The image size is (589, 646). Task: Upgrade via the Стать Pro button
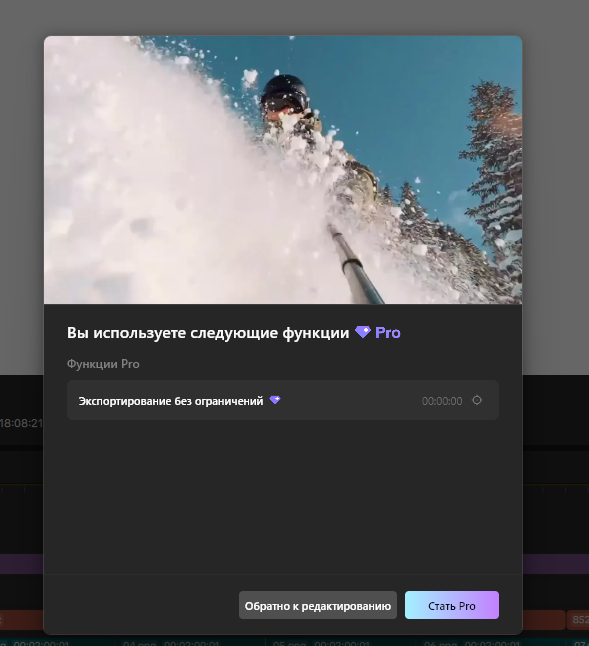click(452, 605)
